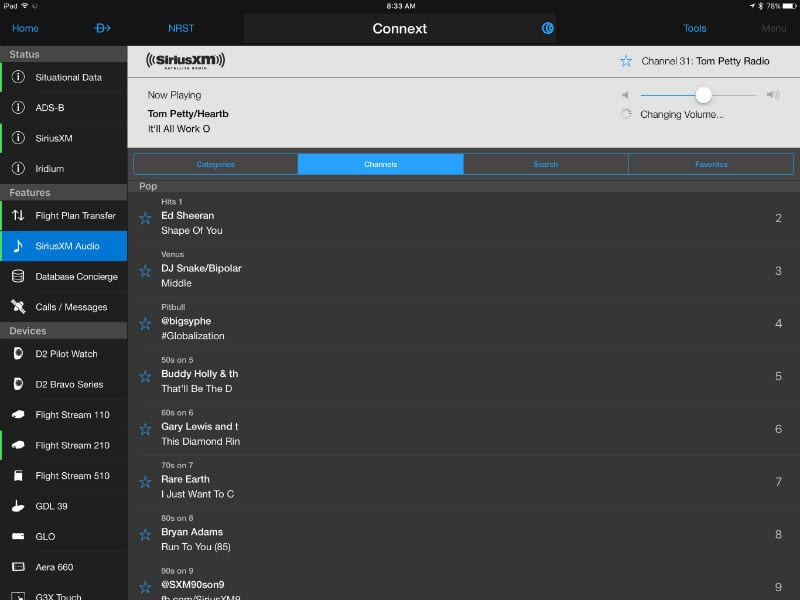Tap the SiriusXM satellite radio logo
The image size is (800, 600).
click(x=185, y=61)
